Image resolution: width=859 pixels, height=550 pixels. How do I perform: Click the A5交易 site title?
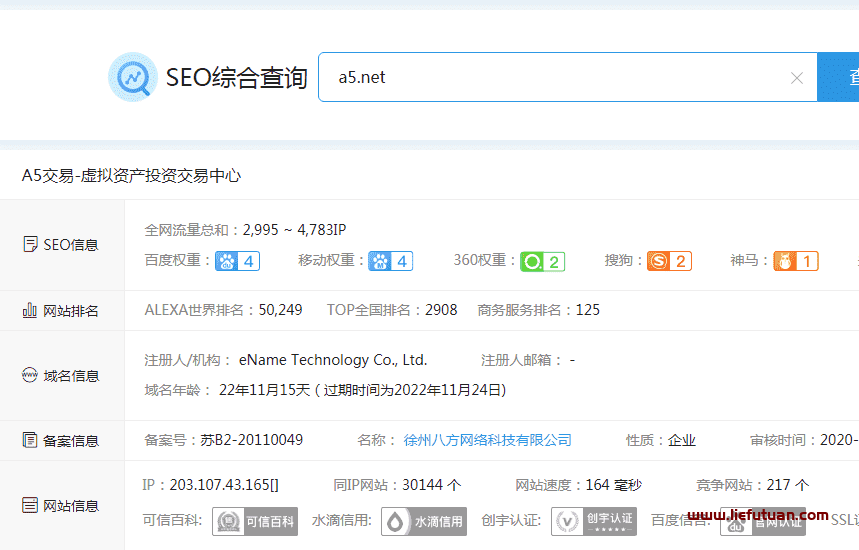tap(131, 176)
